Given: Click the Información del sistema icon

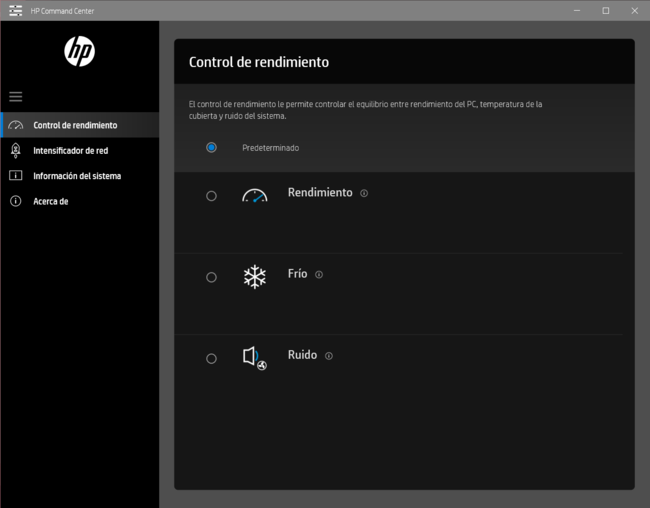Looking at the screenshot, I should [x=15, y=176].
